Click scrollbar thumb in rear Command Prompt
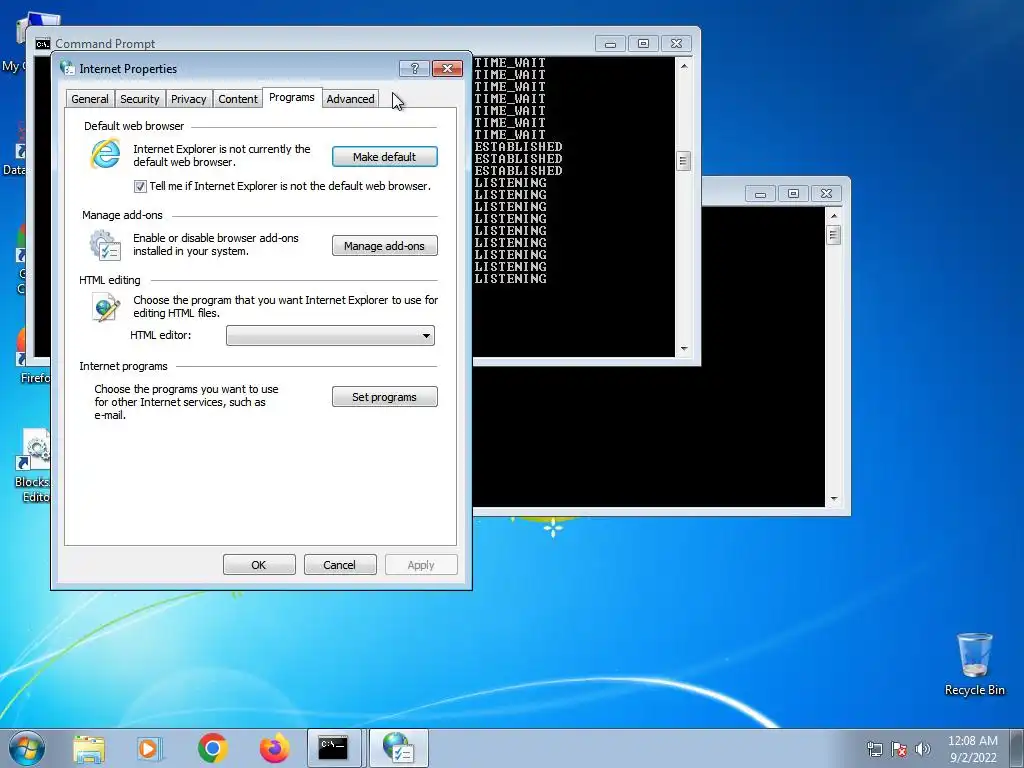Screen dimensions: 1024x768 click(x=833, y=234)
